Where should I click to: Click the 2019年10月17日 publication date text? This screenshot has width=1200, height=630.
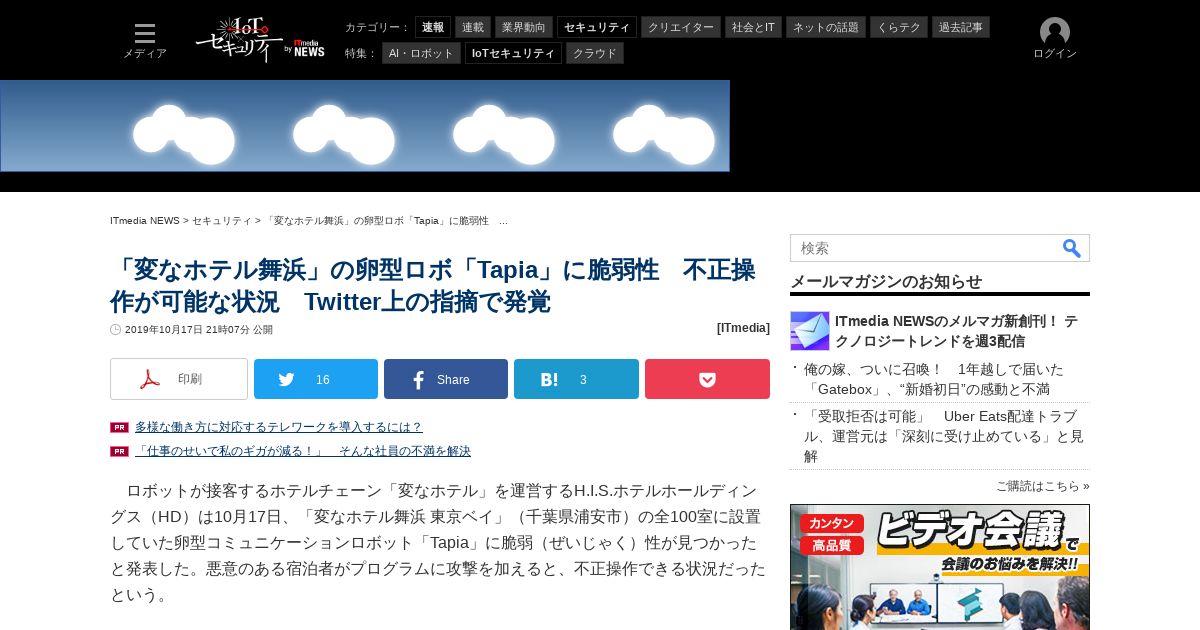199,330
